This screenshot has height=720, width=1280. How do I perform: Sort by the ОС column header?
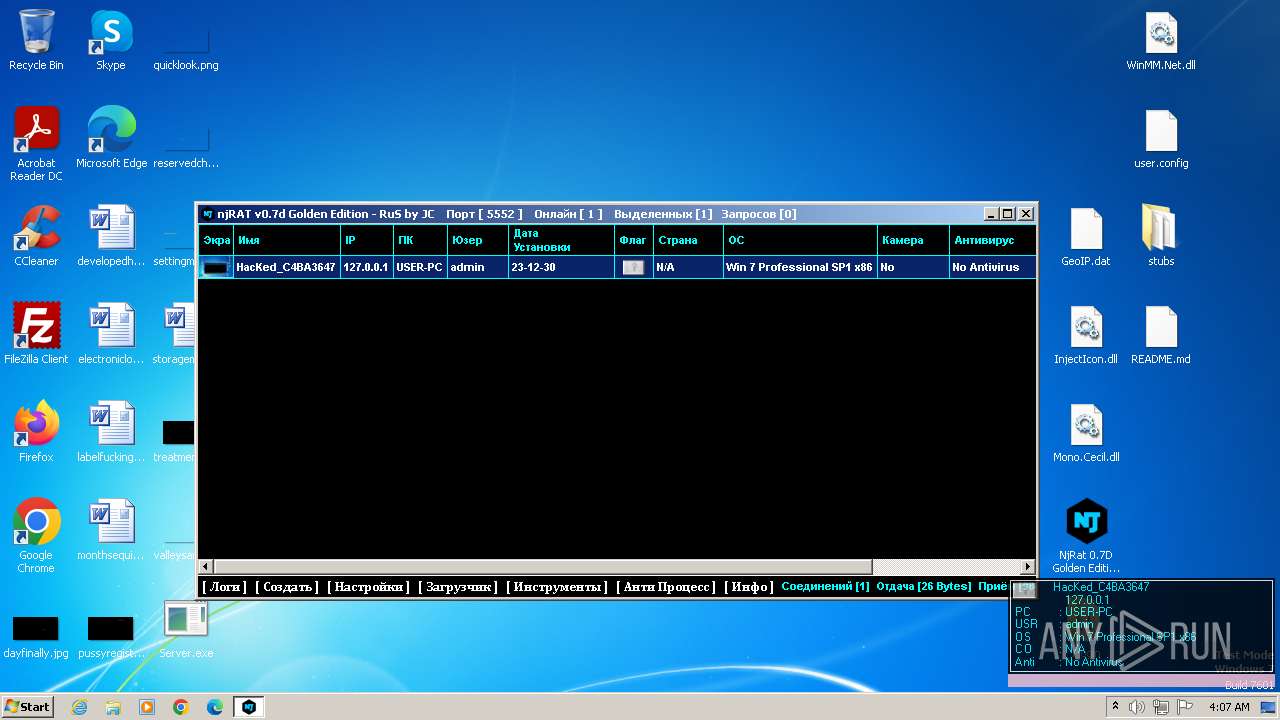click(801, 240)
